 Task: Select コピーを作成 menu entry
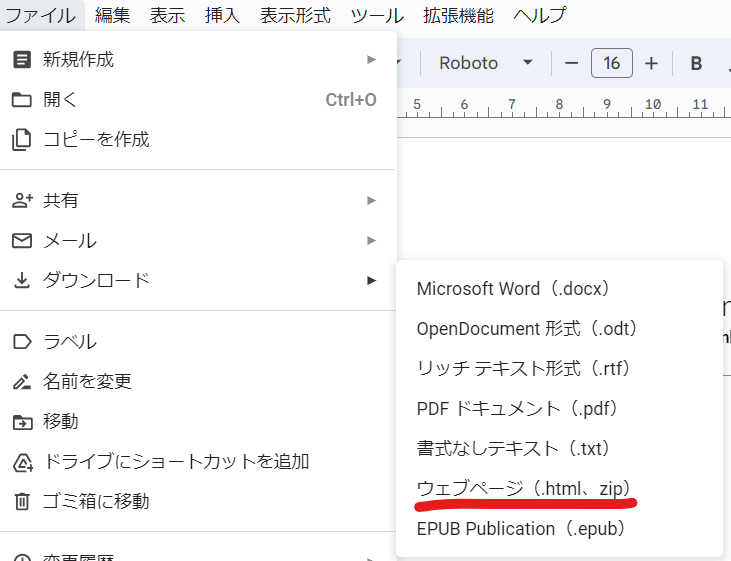pos(198,140)
